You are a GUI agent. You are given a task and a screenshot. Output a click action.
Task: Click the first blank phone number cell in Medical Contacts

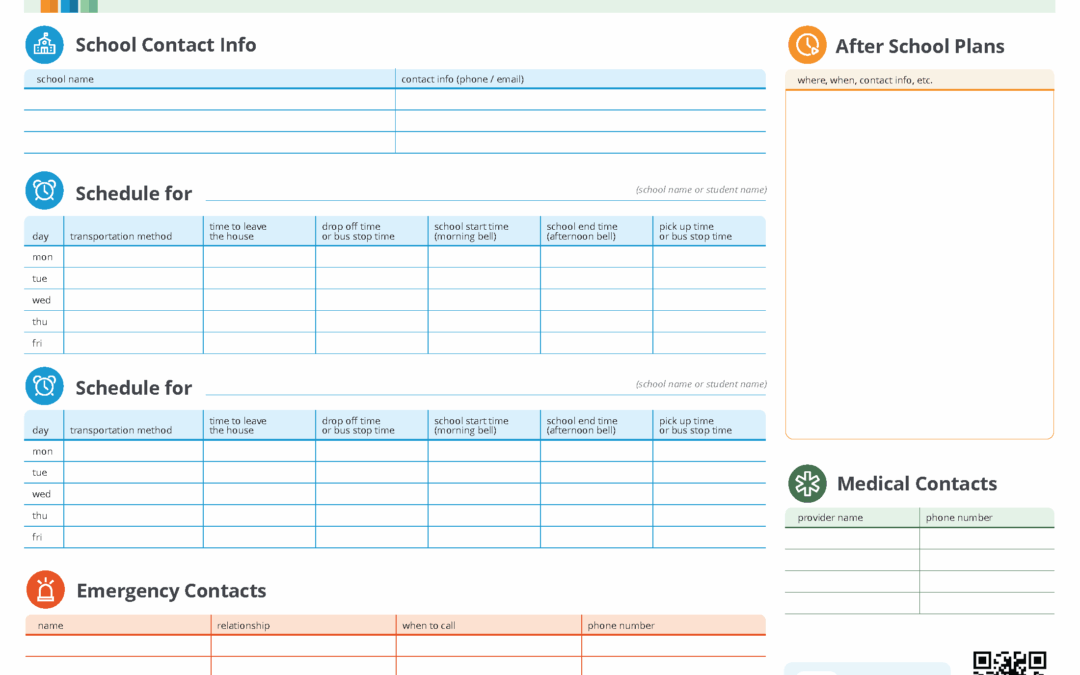pyautogui.click(x=987, y=539)
